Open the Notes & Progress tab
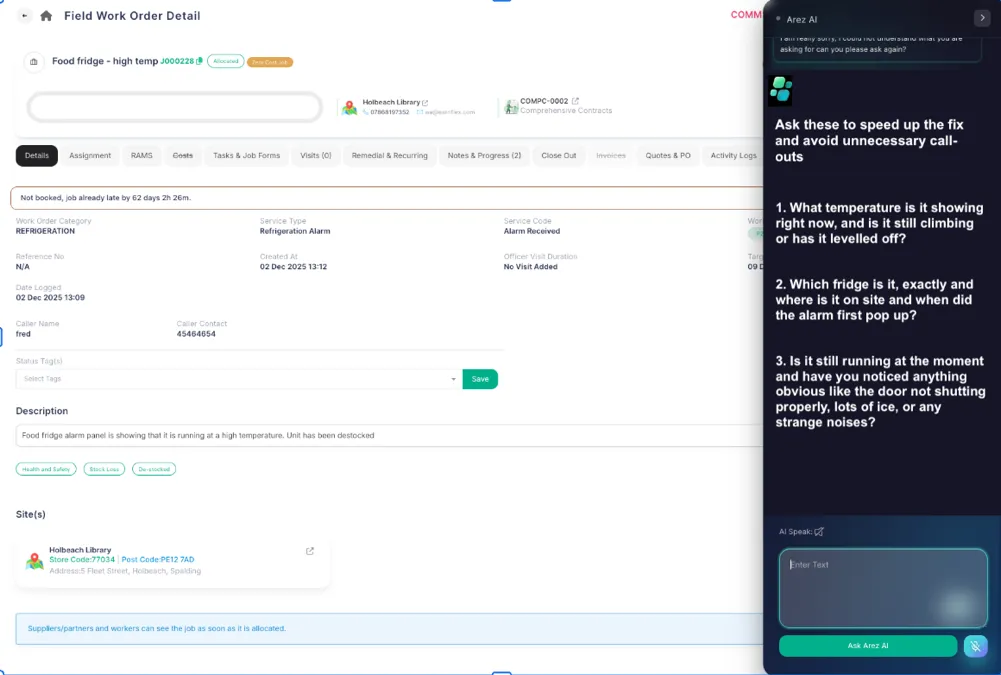1001x675 pixels. 484,156
